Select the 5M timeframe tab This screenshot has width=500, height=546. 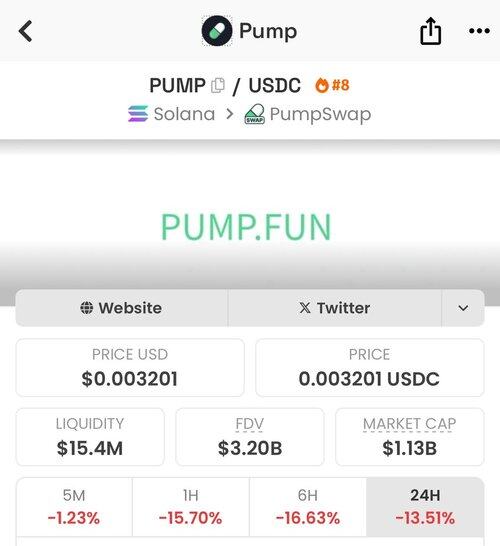pyautogui.click(x=74, y=507)
